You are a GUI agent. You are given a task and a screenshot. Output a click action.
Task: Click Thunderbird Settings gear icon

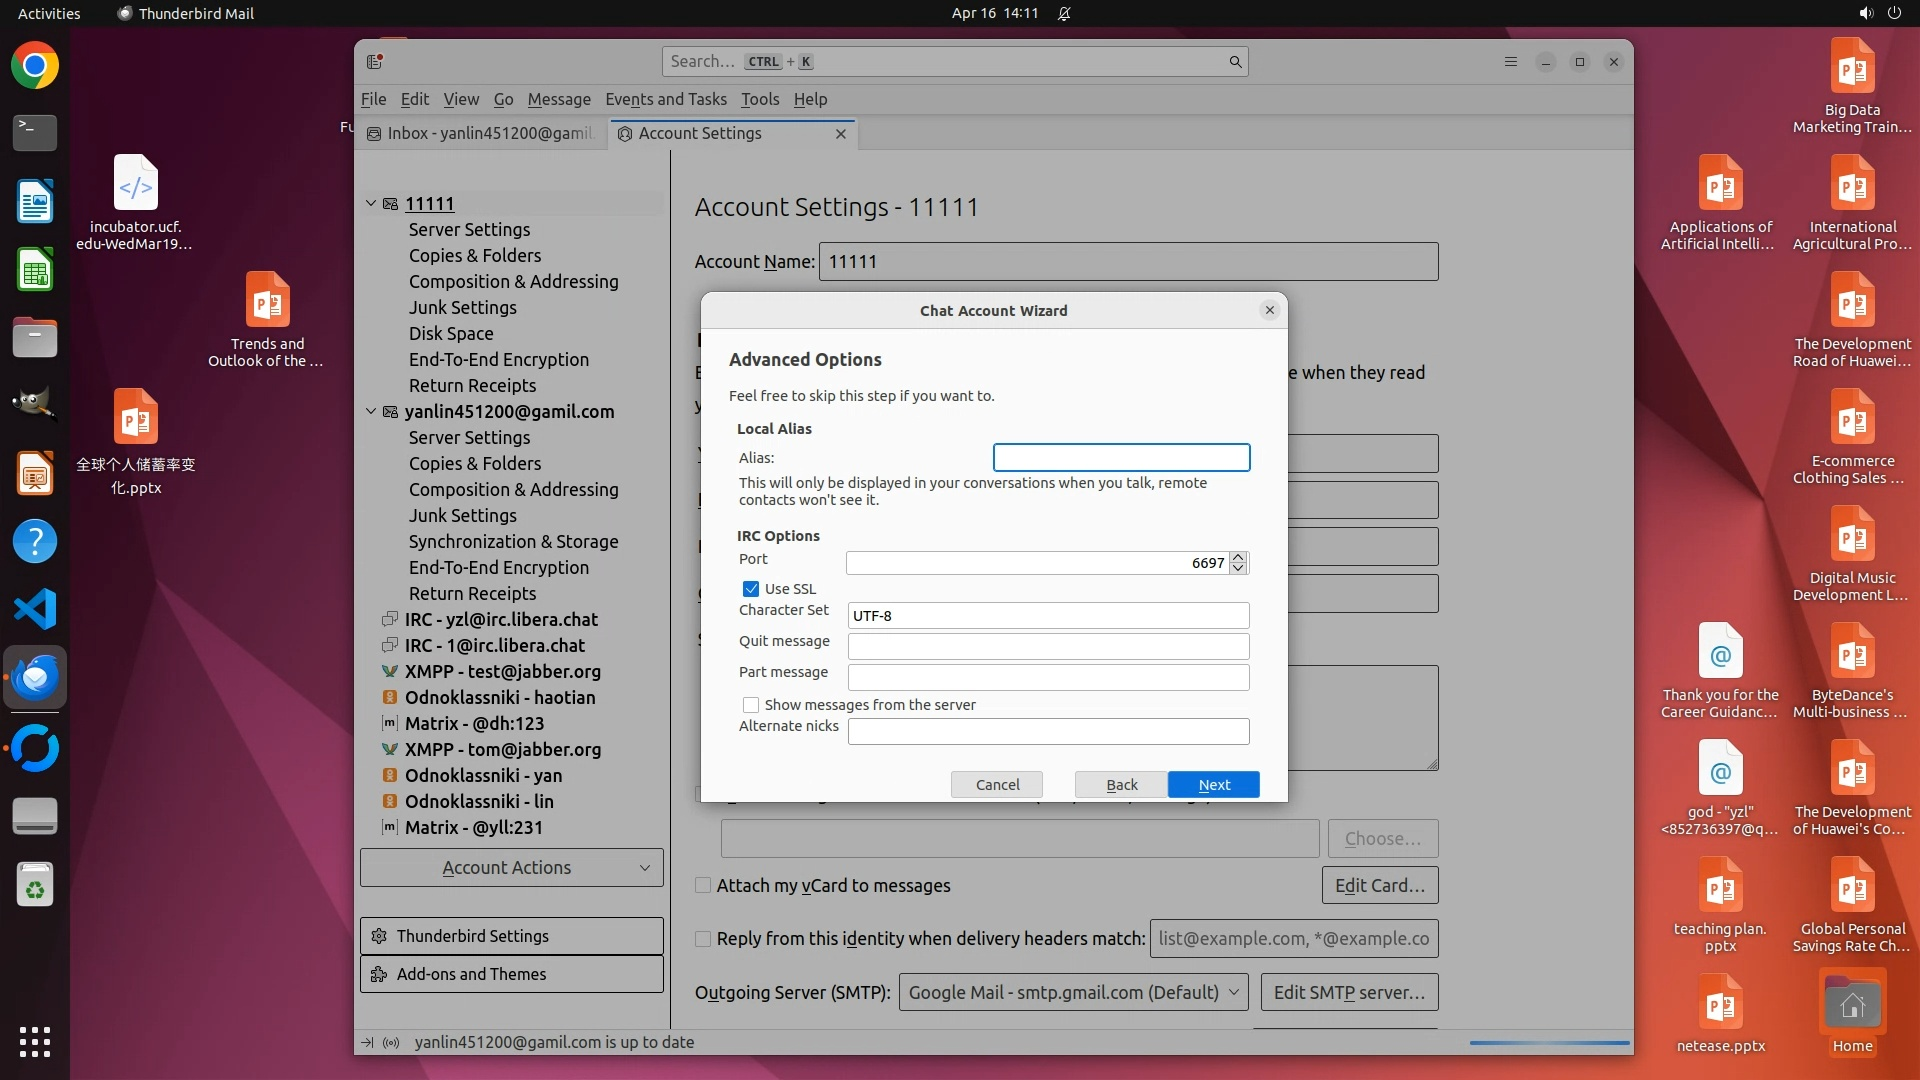coord(379,936)
